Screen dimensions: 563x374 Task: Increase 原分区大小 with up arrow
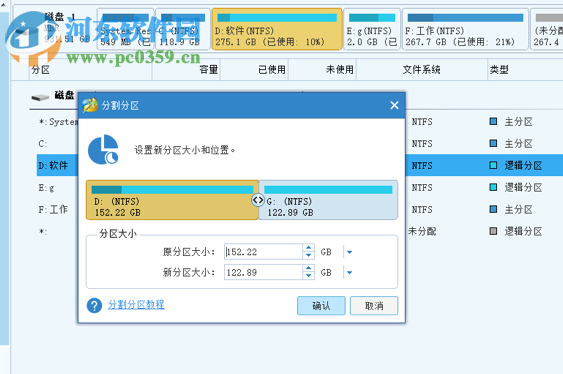[x=308, y=248]
